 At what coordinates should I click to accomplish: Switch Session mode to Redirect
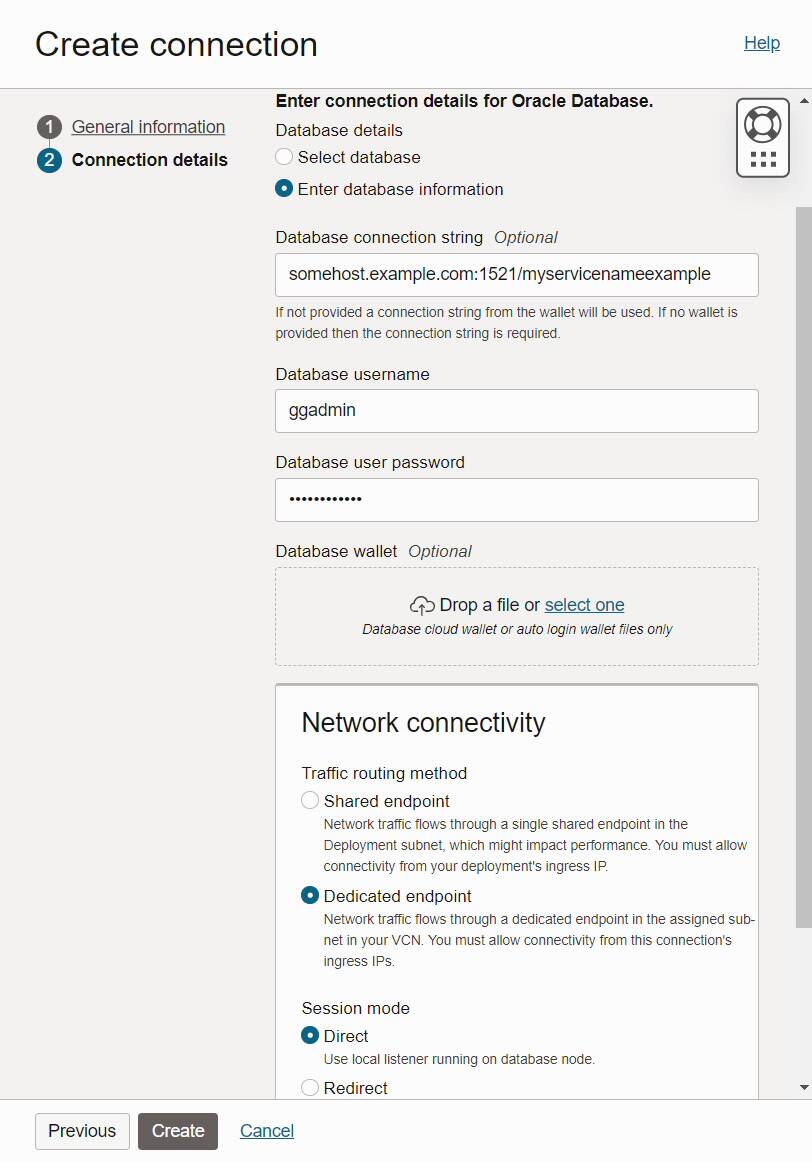tap(310, 1087)
